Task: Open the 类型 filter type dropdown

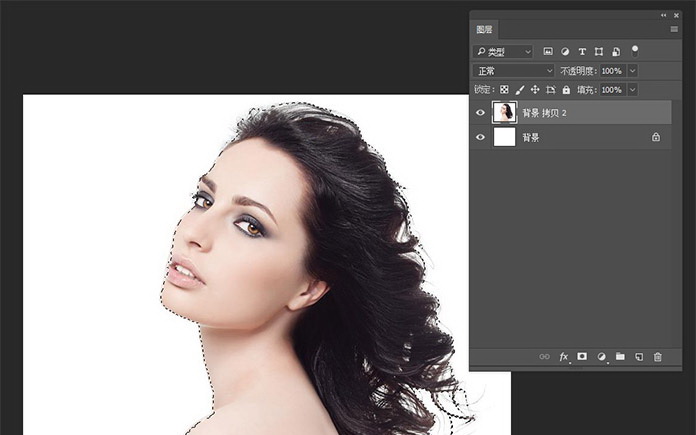Action: point(503,52)
